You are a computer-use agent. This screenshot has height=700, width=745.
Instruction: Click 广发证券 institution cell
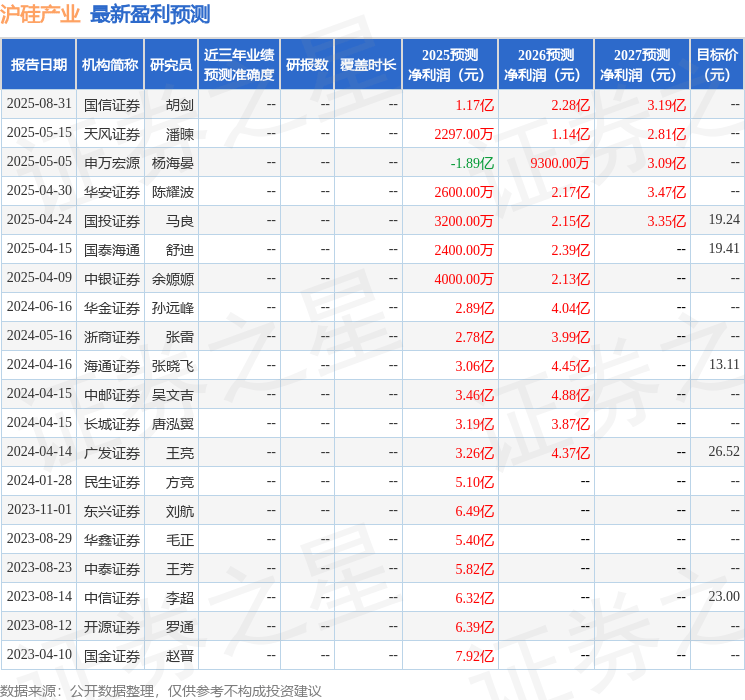point(112,453)
